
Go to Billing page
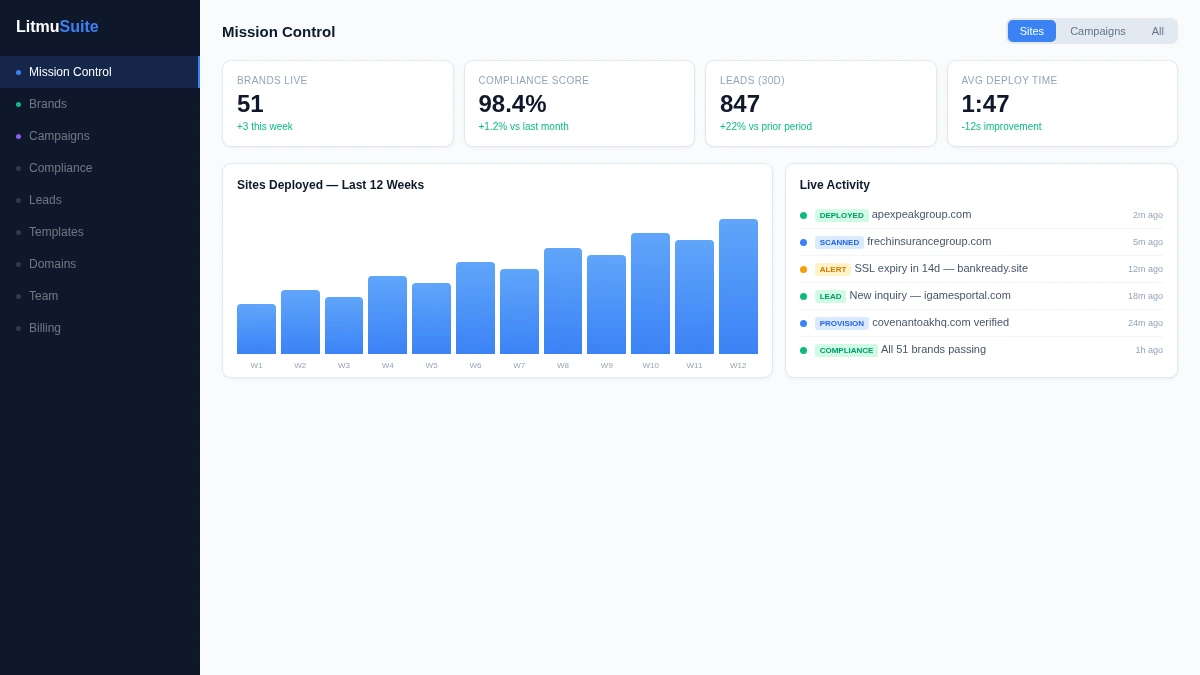click(x=100, y=328)
